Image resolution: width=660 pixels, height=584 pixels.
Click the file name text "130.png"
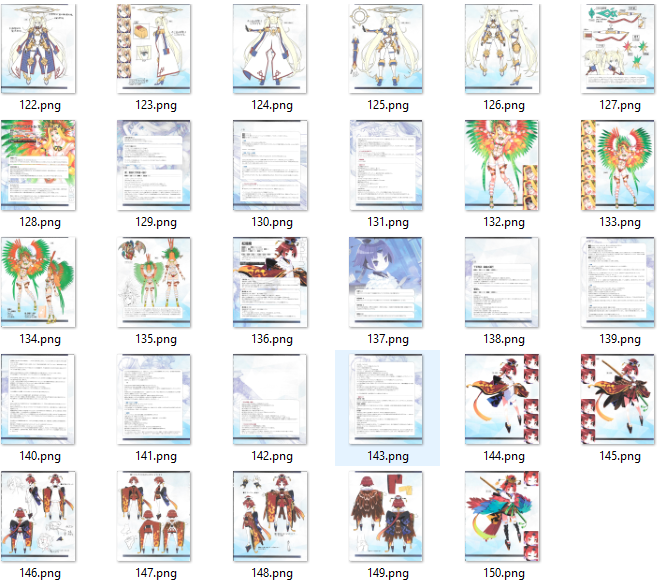(x=272, y=222)
